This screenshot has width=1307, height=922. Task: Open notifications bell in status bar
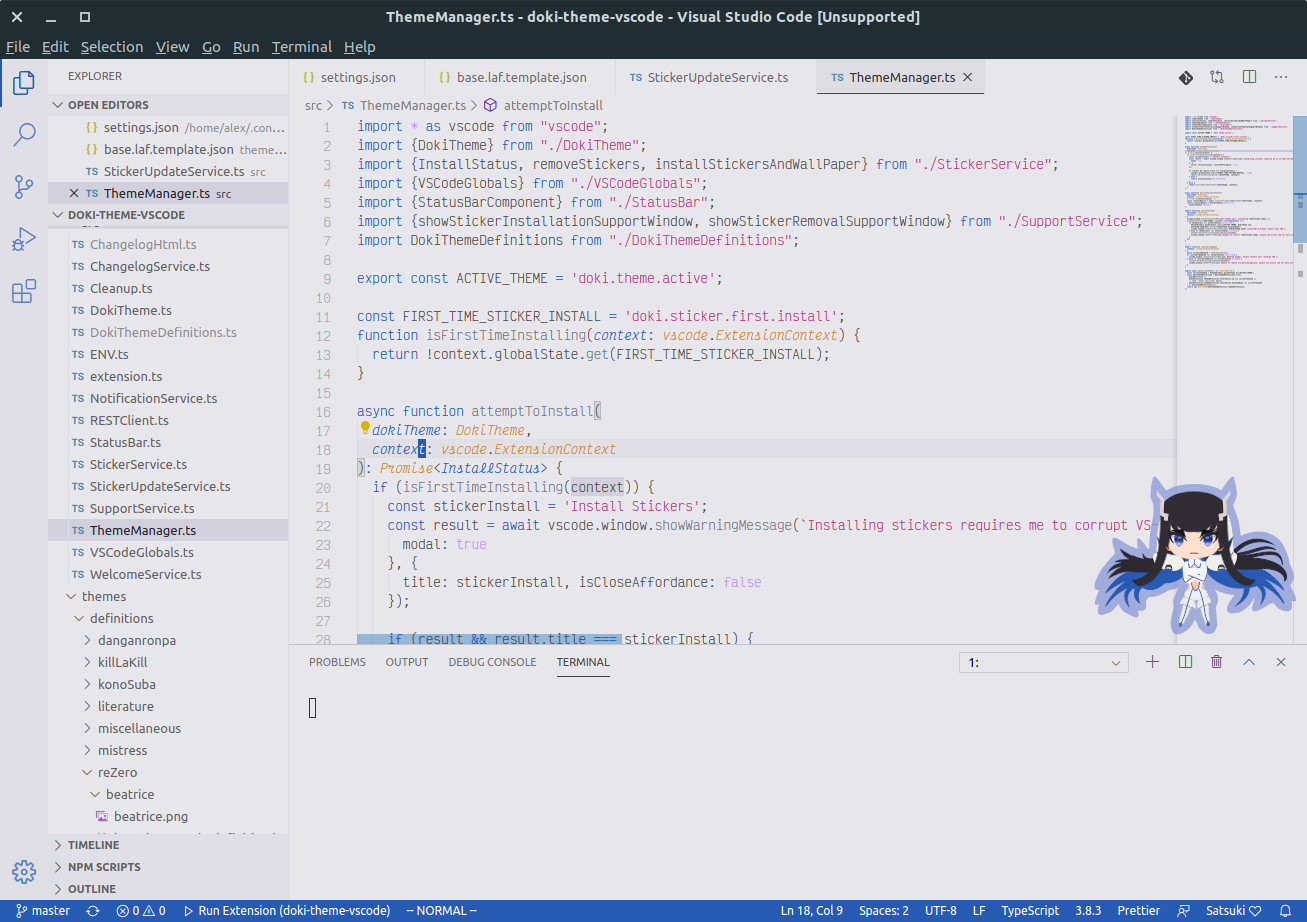1284,911
